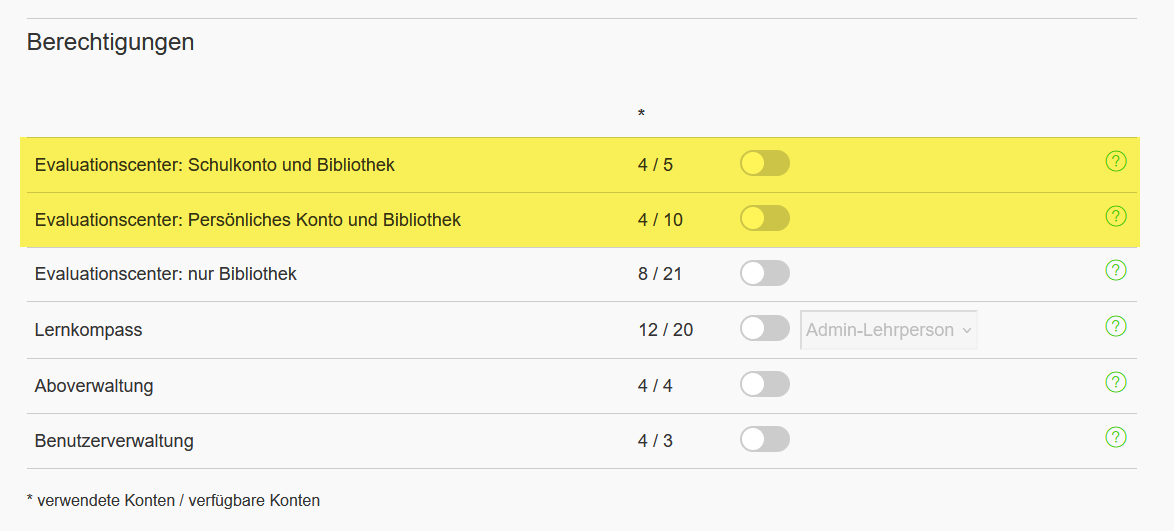This screenshot has height=531, width=1174.
Task: Select the Lernkompass row label
Action: 88,330
